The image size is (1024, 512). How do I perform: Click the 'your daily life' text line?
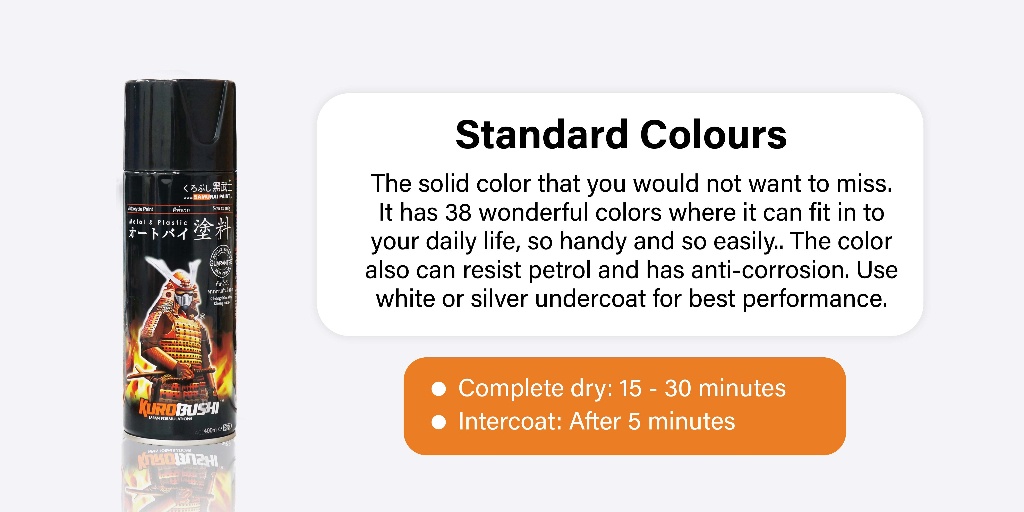[x=631, y=242]
